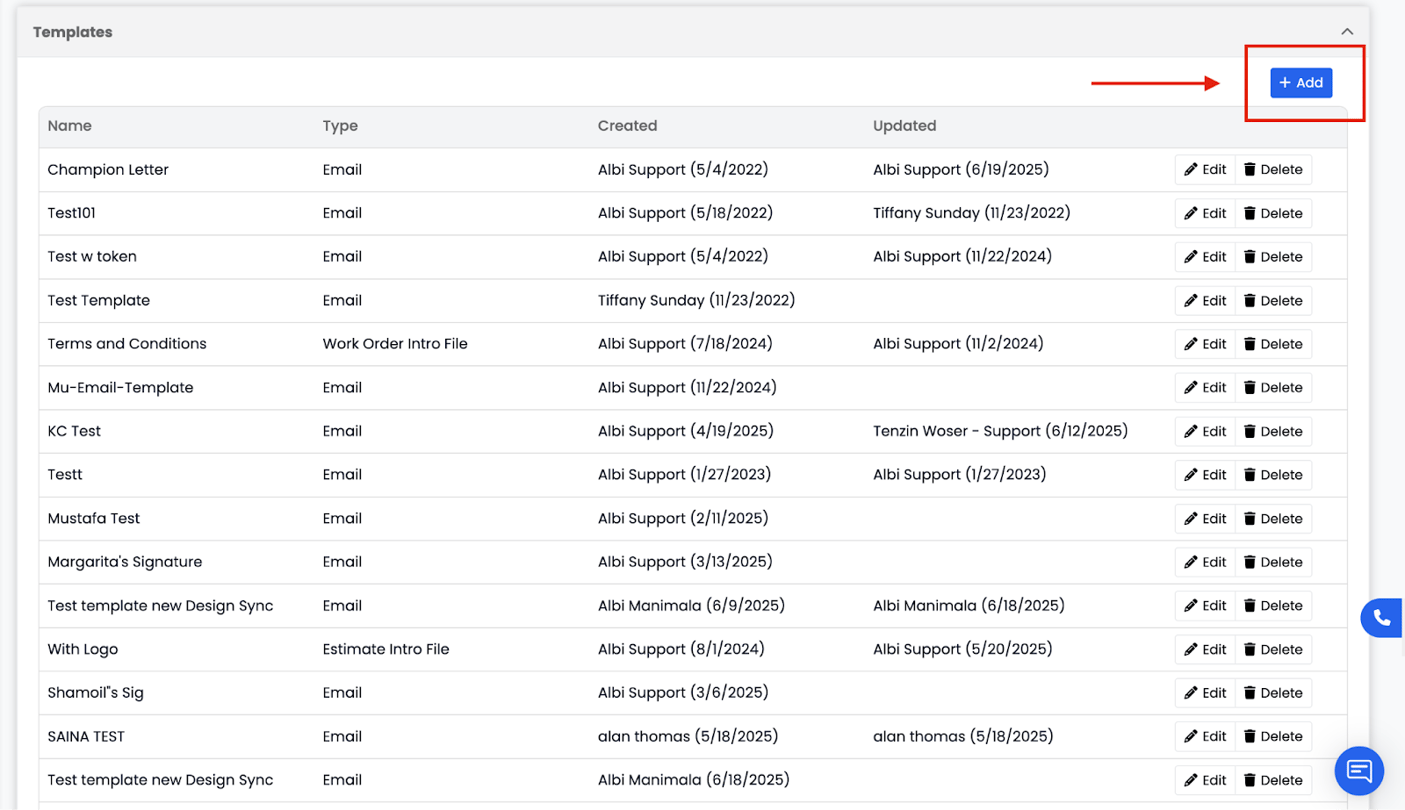Edit the Shamoil"s Sig template
The image size is (1405, 810).
[x=1205, y=693]
